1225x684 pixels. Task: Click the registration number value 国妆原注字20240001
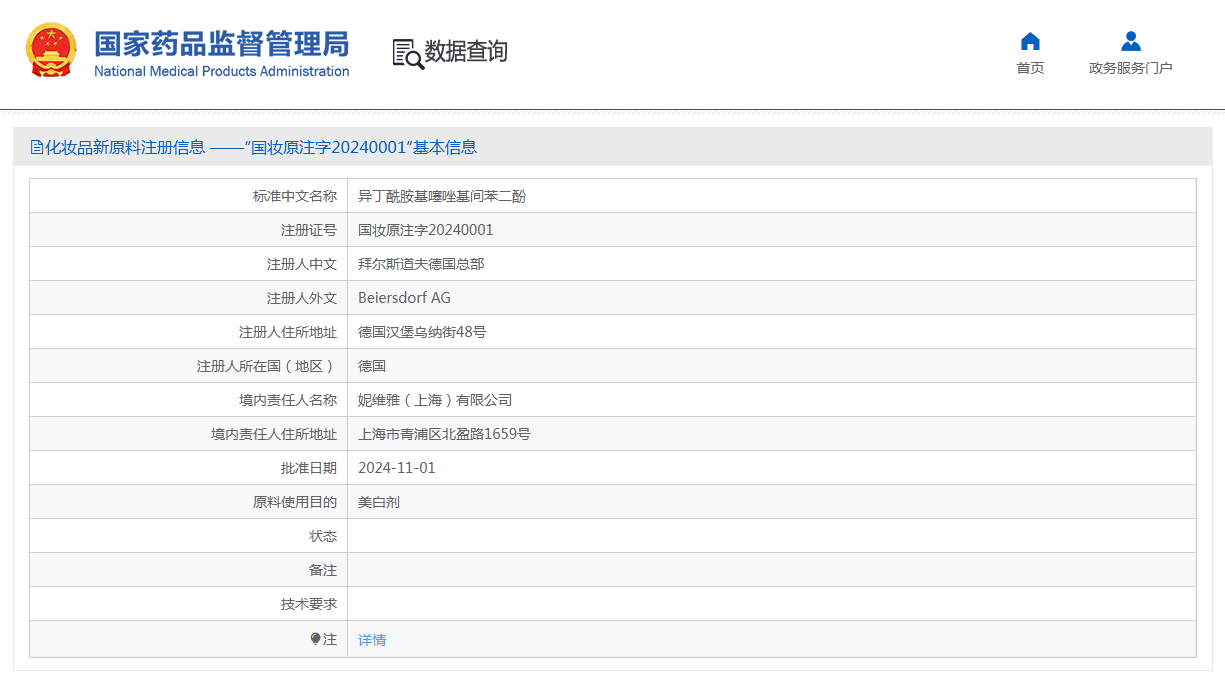click(x=425, y=230)
